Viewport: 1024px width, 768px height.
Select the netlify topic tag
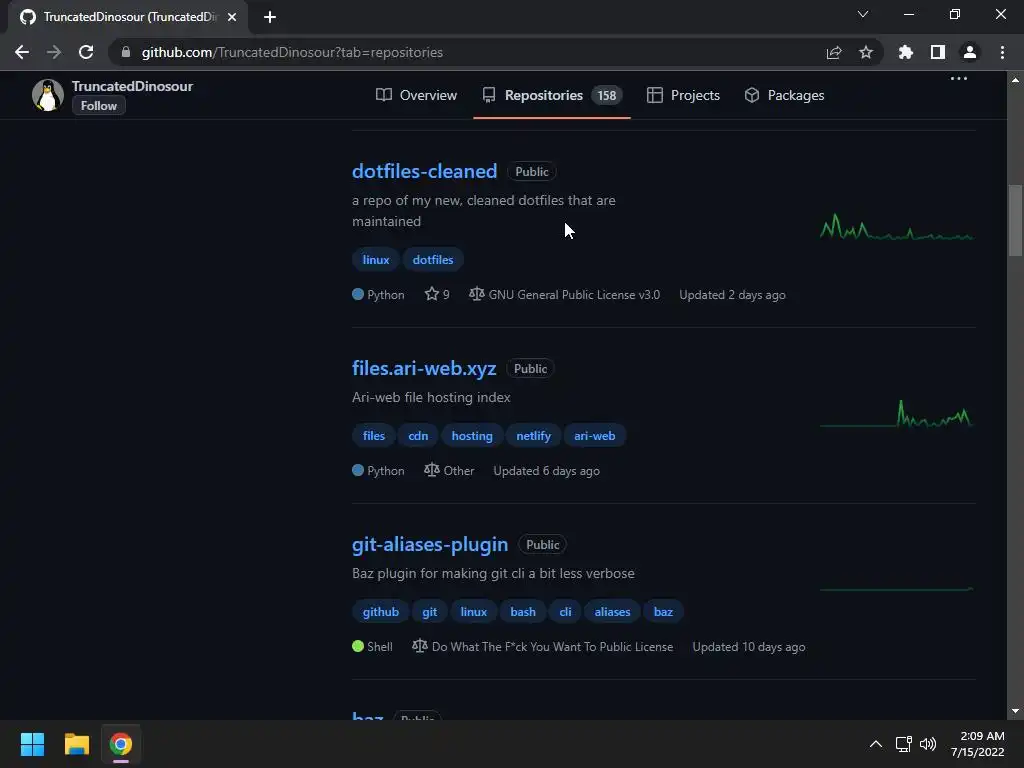(x=534, y=436)
